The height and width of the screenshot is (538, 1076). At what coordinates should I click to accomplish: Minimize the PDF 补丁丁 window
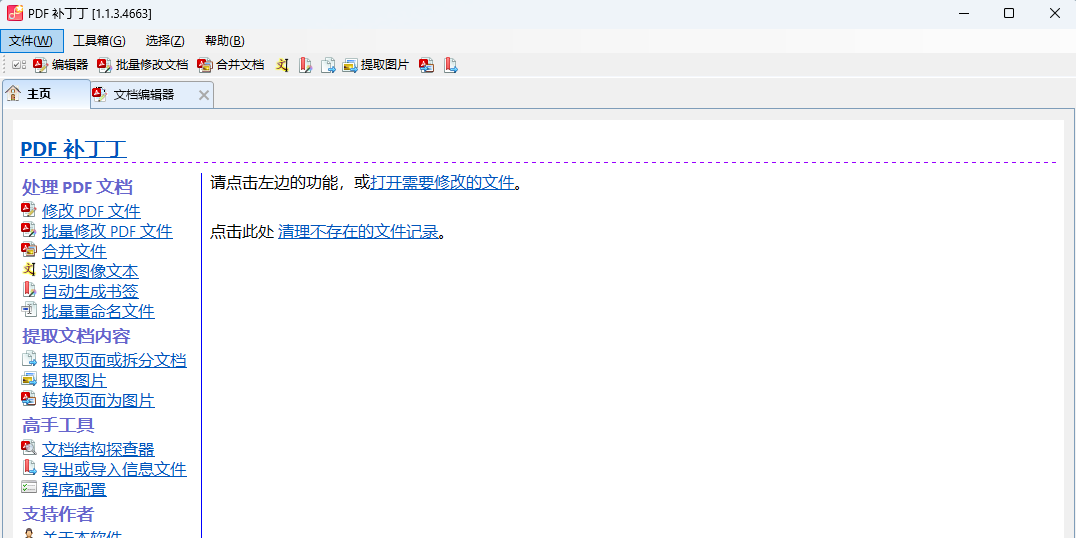963,14
